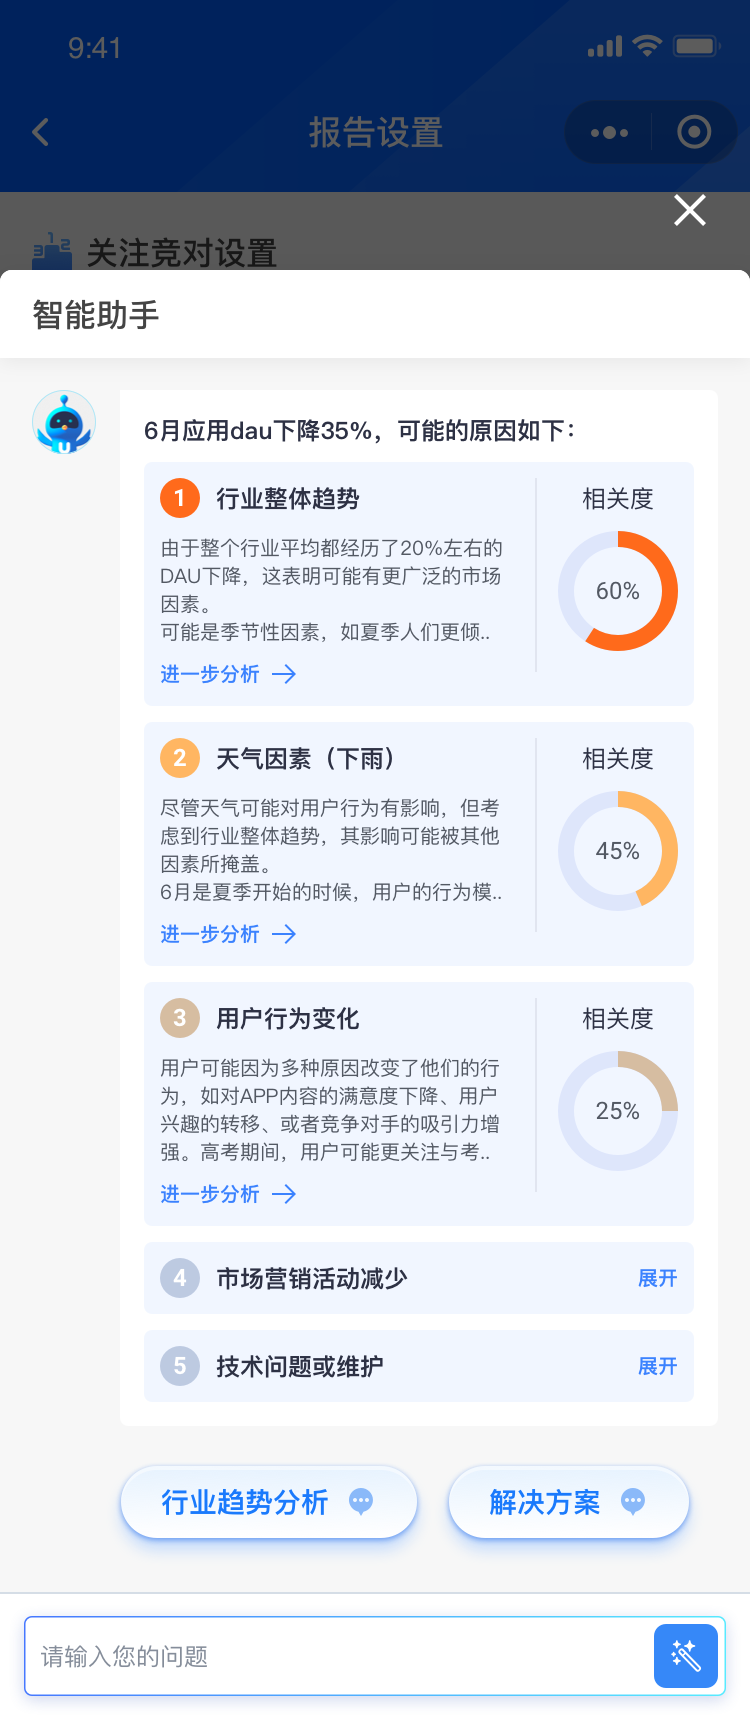Viewport: 750px width, 1720px height.
Task: Expand the 技术问题或维护 item
Action: [657, 1366]
